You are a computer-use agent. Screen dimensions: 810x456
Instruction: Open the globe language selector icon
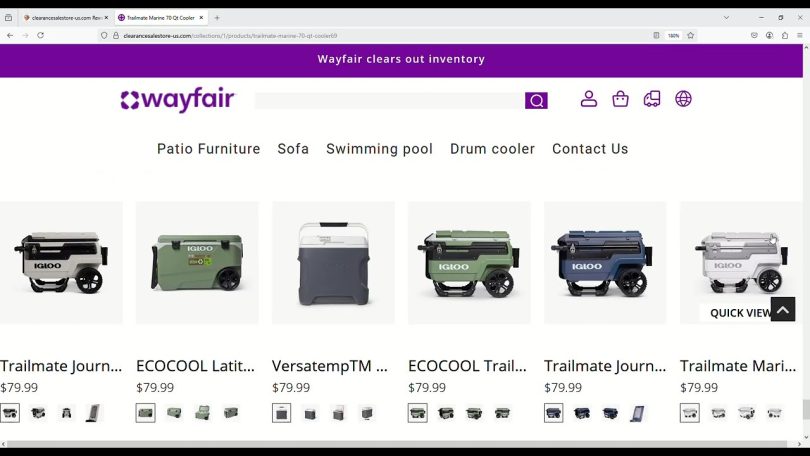coord(683,99)
